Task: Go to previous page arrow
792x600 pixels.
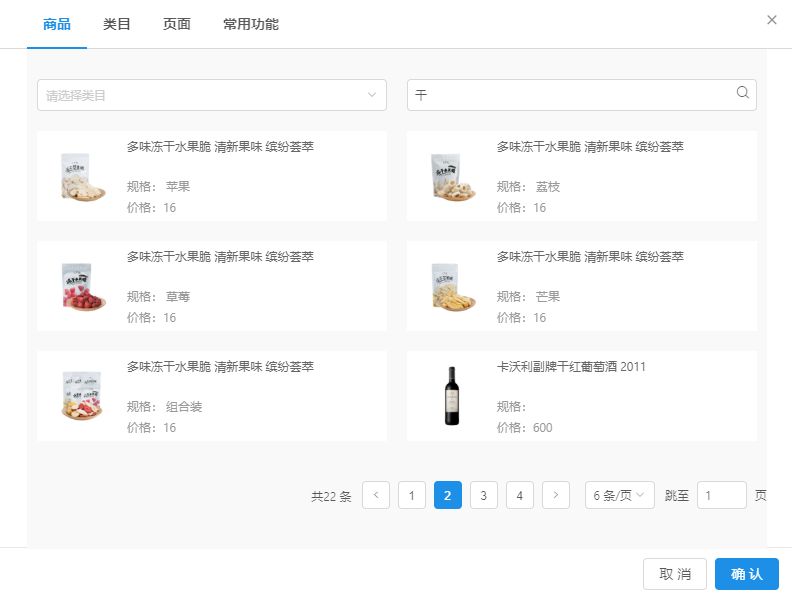Action: click(x=376, y=495)
